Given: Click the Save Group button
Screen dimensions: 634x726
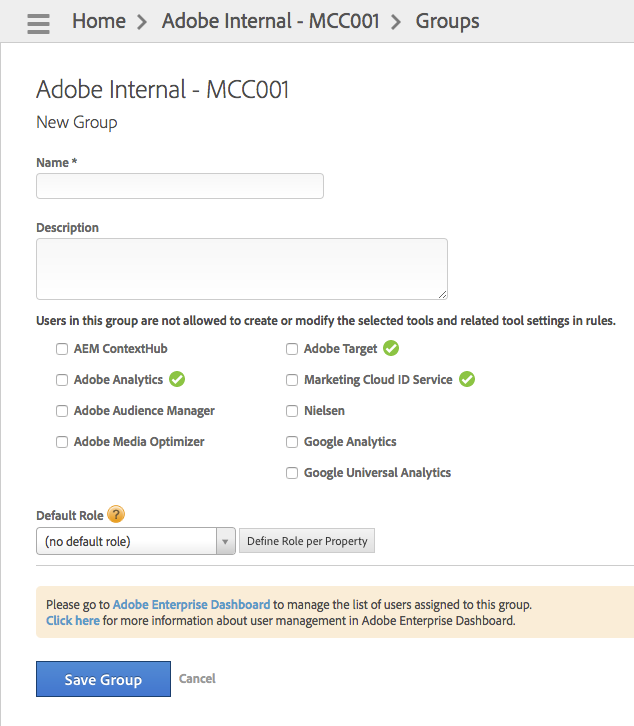Looking at the screenshot, I should pos(103,679).
